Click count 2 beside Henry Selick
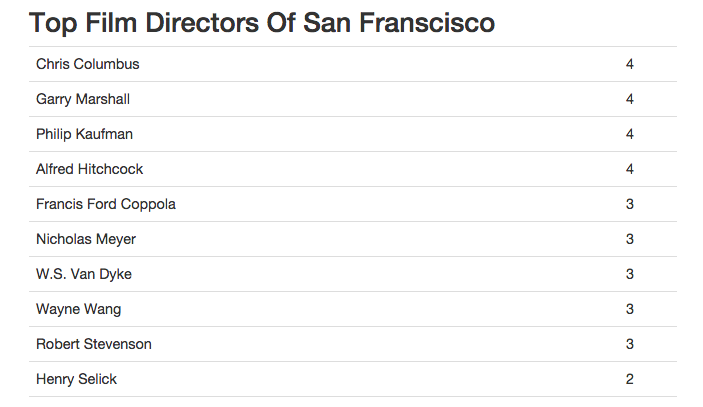Viewport: 703px width, 407px height. coord(629,379)
